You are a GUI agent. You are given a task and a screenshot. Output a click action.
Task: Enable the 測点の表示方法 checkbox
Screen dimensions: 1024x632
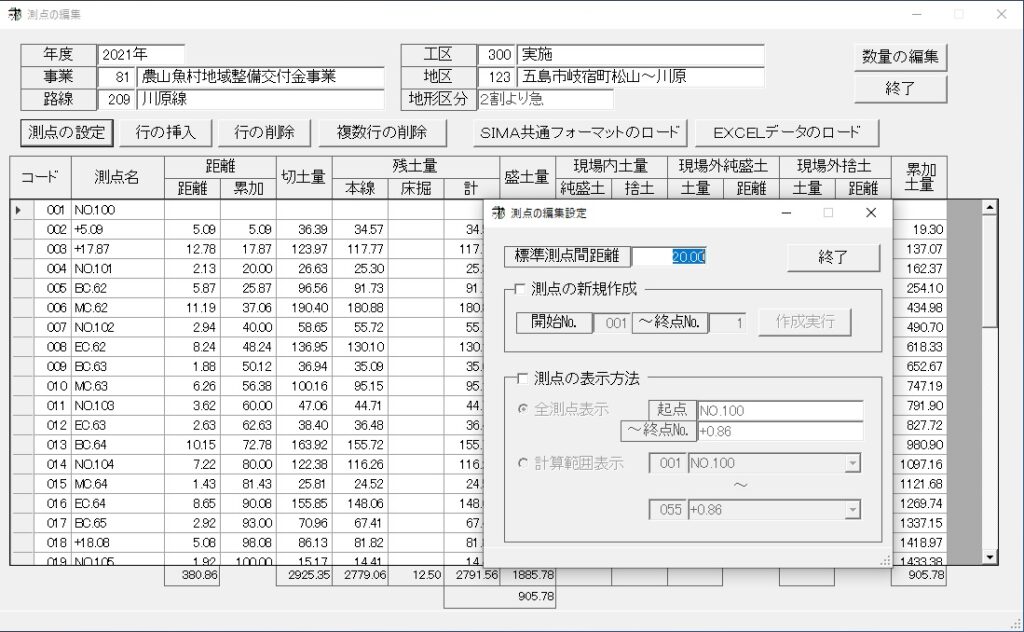522,378
